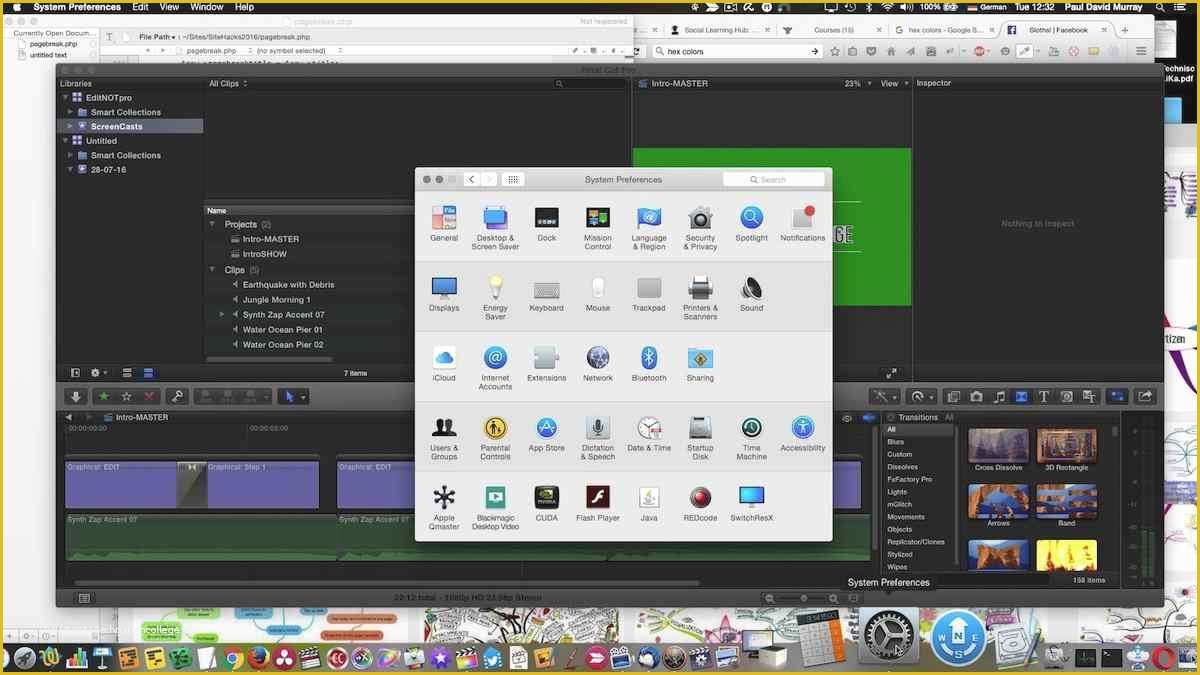This screenshot has height=675, width=1200.
Task: Toggle the Final Cut inspector button
Action: click(1117, 397)
